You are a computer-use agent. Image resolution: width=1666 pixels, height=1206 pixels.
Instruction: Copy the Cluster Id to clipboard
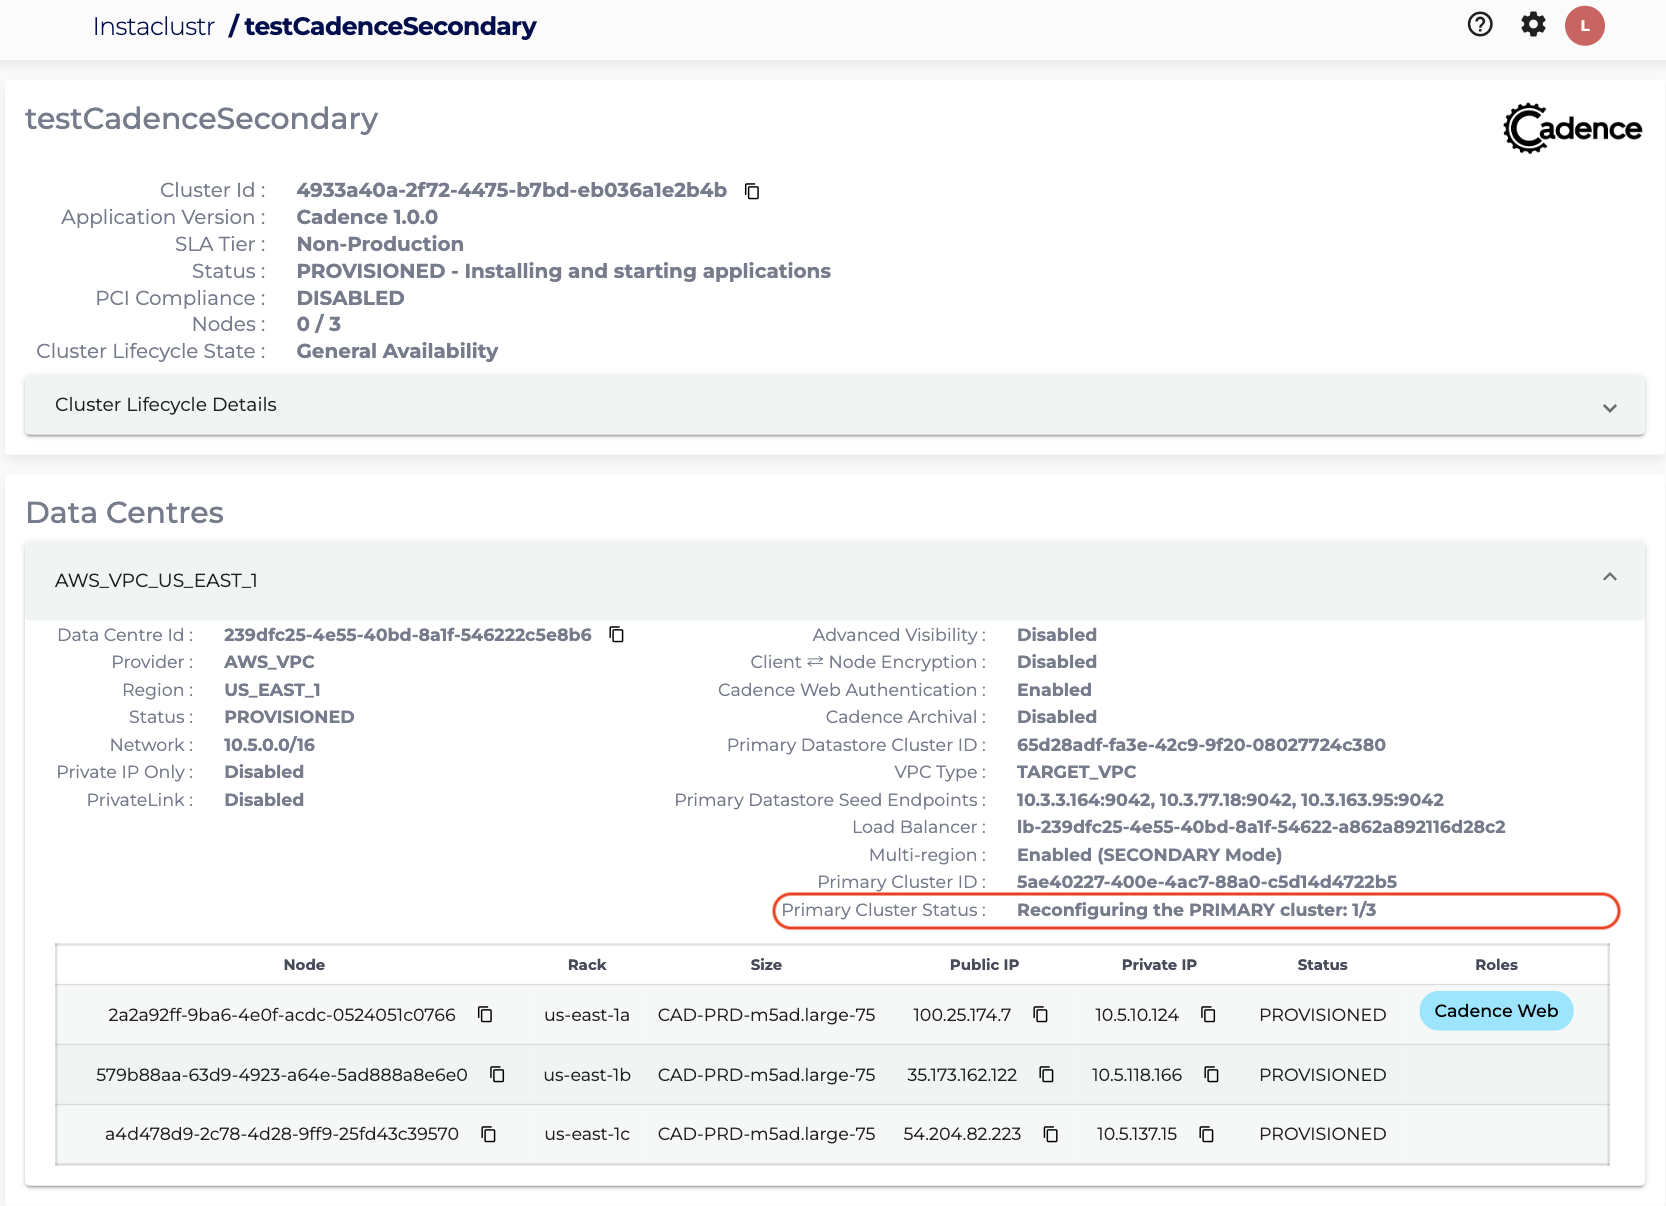click(x=752, y=191)
